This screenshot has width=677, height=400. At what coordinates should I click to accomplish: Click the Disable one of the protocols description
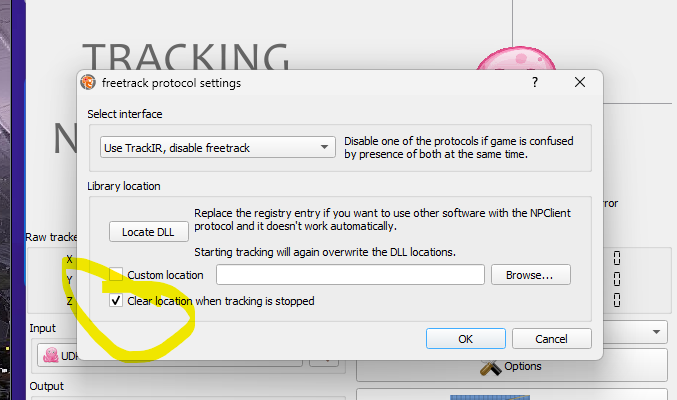click(459, 148)
